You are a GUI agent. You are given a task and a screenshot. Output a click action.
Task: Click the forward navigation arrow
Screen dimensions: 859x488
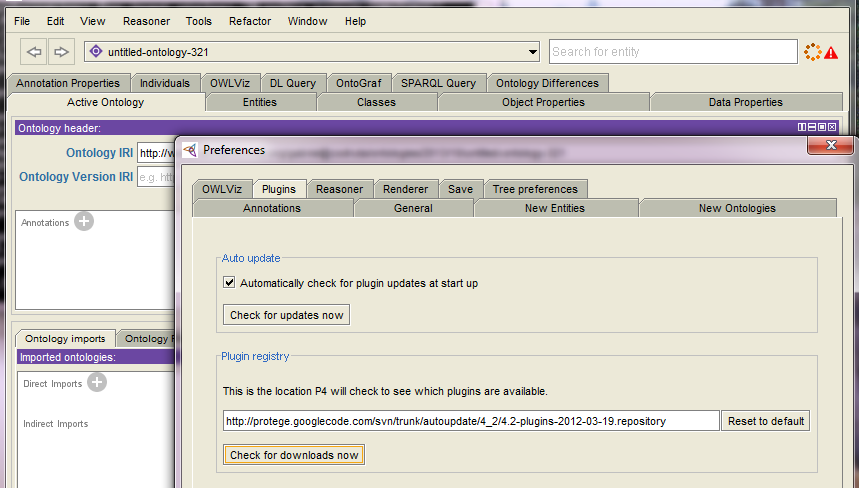[61, 52]
